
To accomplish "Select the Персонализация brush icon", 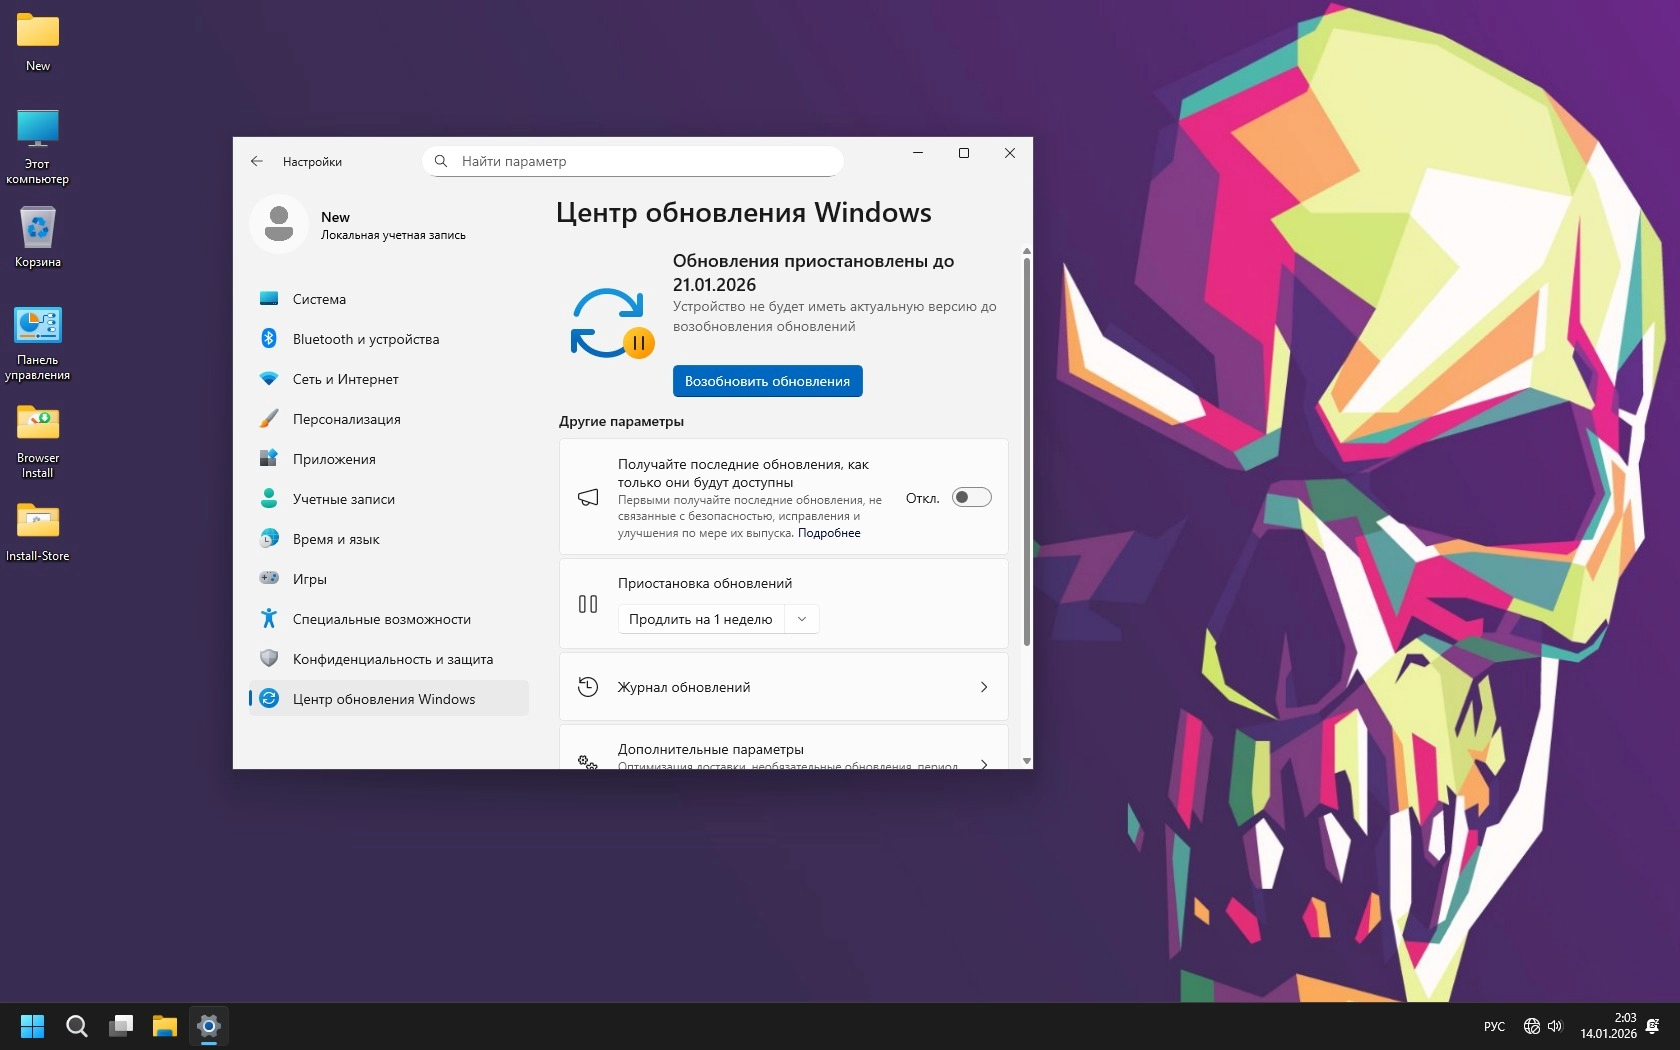I will (269, 419).
